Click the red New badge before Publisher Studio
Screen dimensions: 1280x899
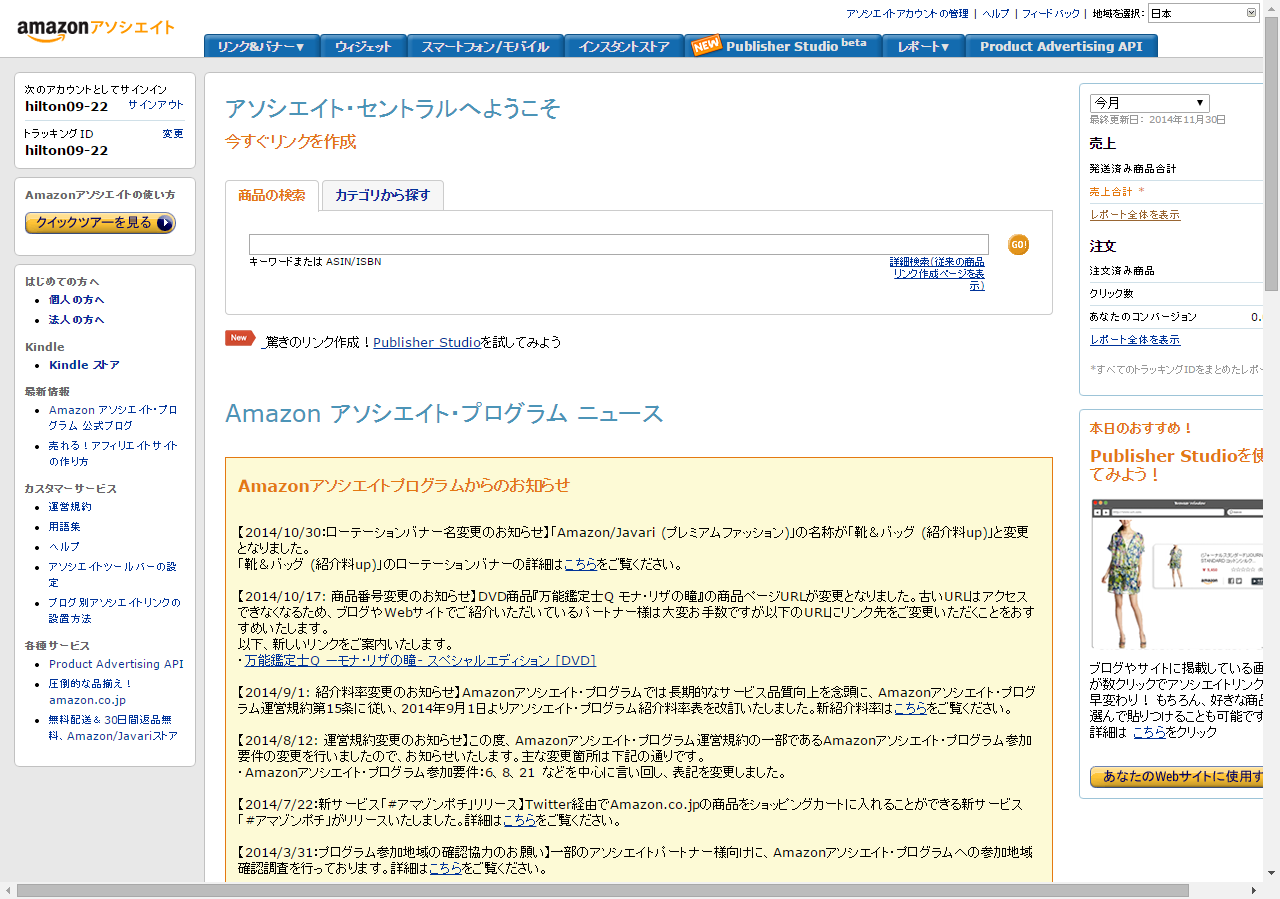pyautogui.click(x=240, y=338)
